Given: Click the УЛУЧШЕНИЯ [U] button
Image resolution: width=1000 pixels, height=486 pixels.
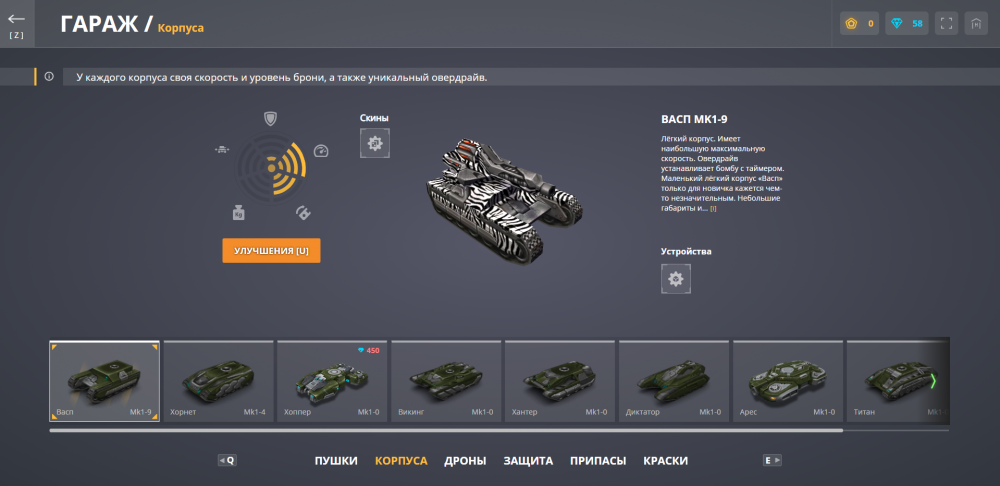Looking at the screenshot, I should pyautogui.click(x=271, y=251).
